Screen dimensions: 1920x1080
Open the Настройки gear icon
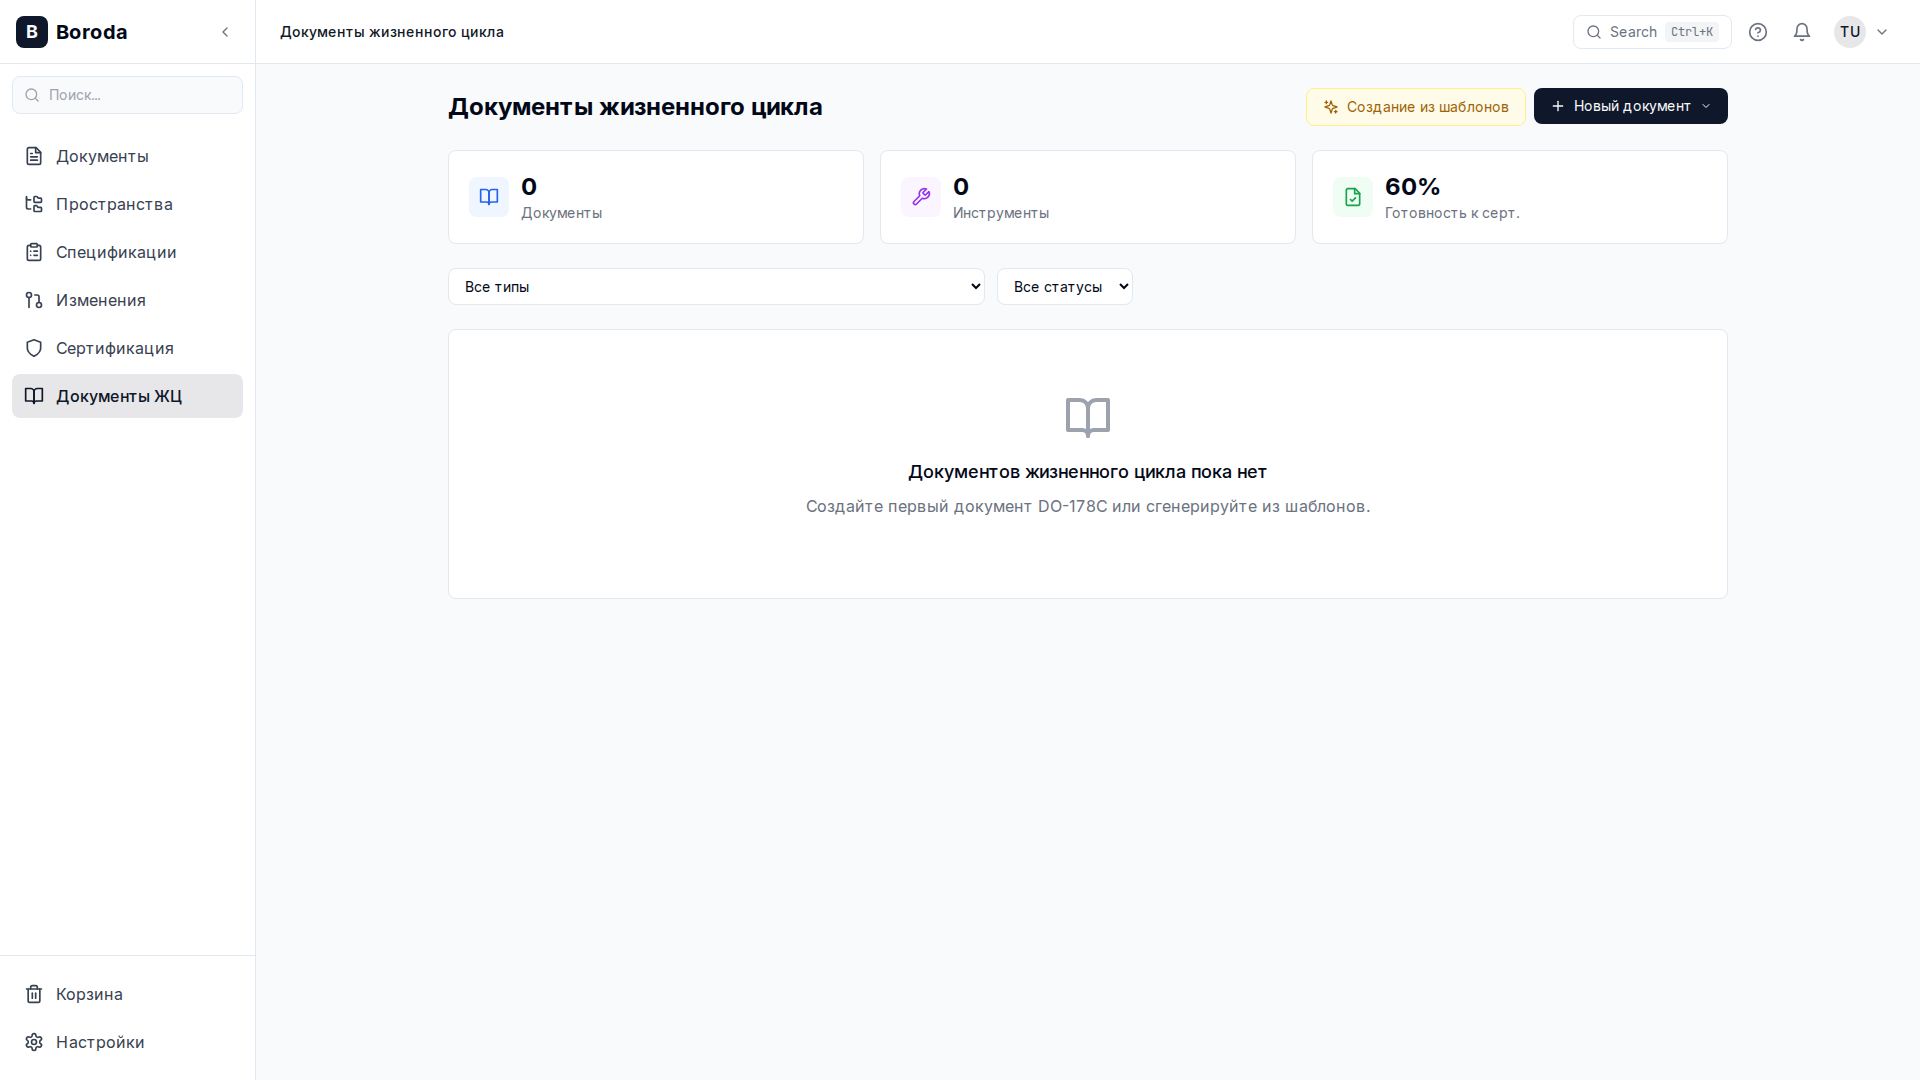34,1042
